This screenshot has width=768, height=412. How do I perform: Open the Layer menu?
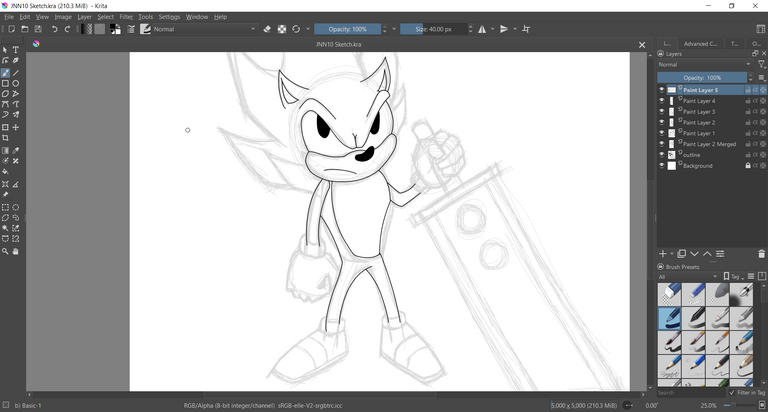click(84, 17)
